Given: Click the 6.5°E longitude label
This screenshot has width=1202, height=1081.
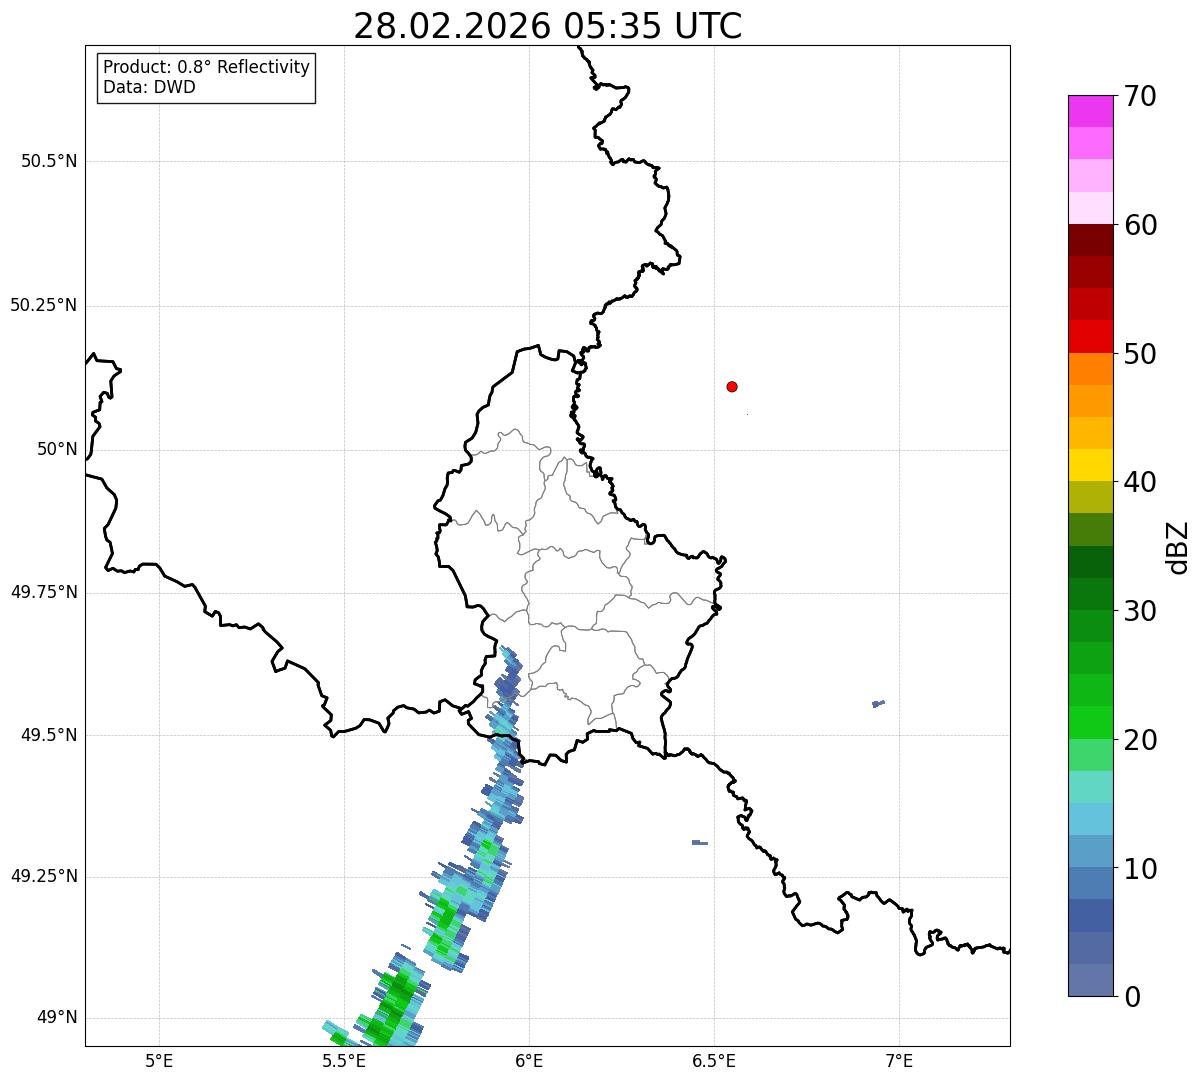Looking at the screenshot, I should pyautogui.click(x=714, y=1060).
